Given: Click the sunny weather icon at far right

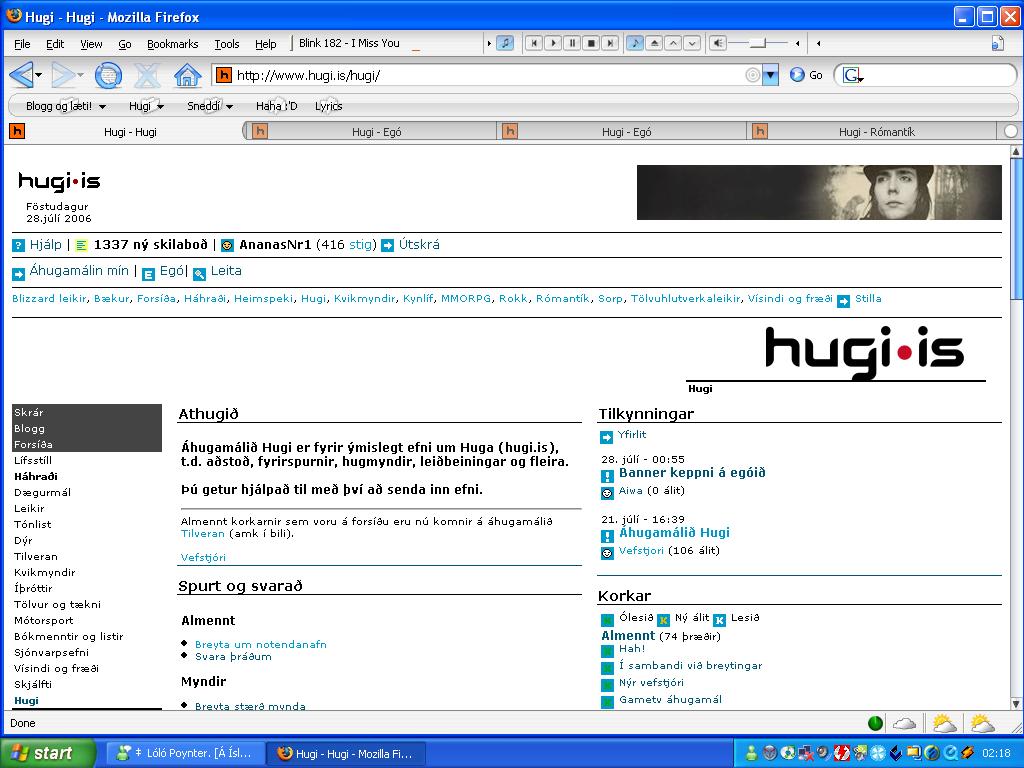Looking at the screenshot, I should coord(982,723).
